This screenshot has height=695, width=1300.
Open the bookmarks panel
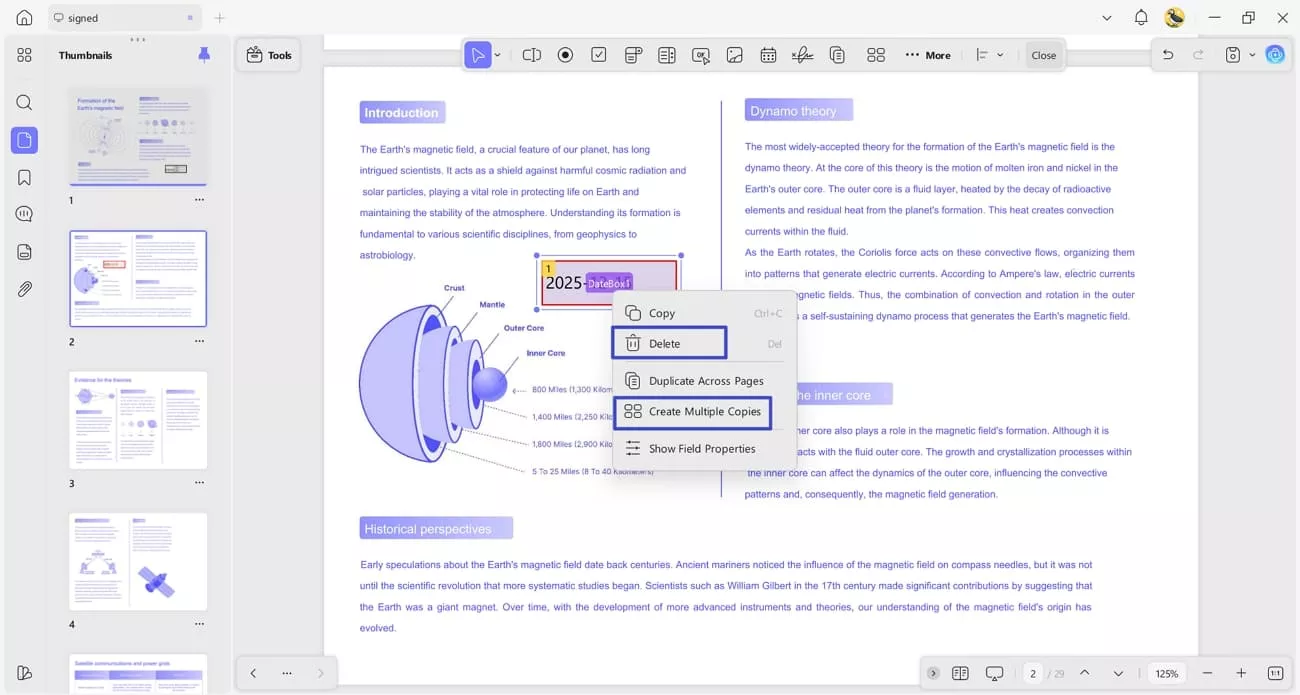pos(25,177)
